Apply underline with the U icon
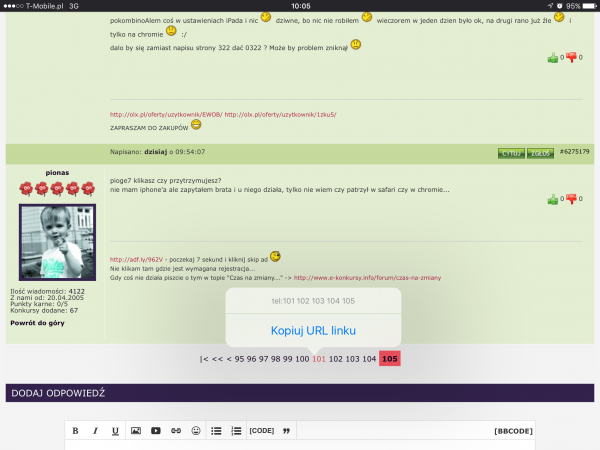Screen dimensions: 600x450 (115, 431)
